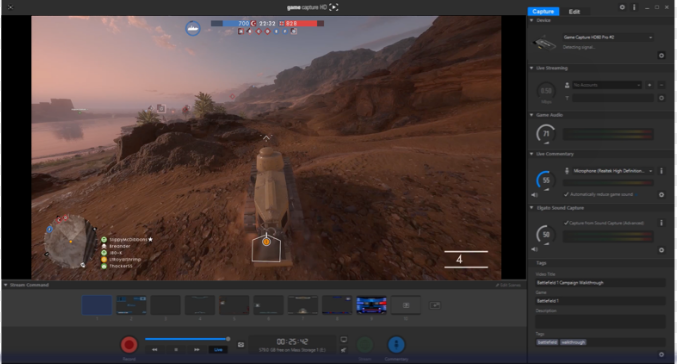The image size is (677, 364).
Task: Click the stream title text field
Action: [x=613, y=98]
